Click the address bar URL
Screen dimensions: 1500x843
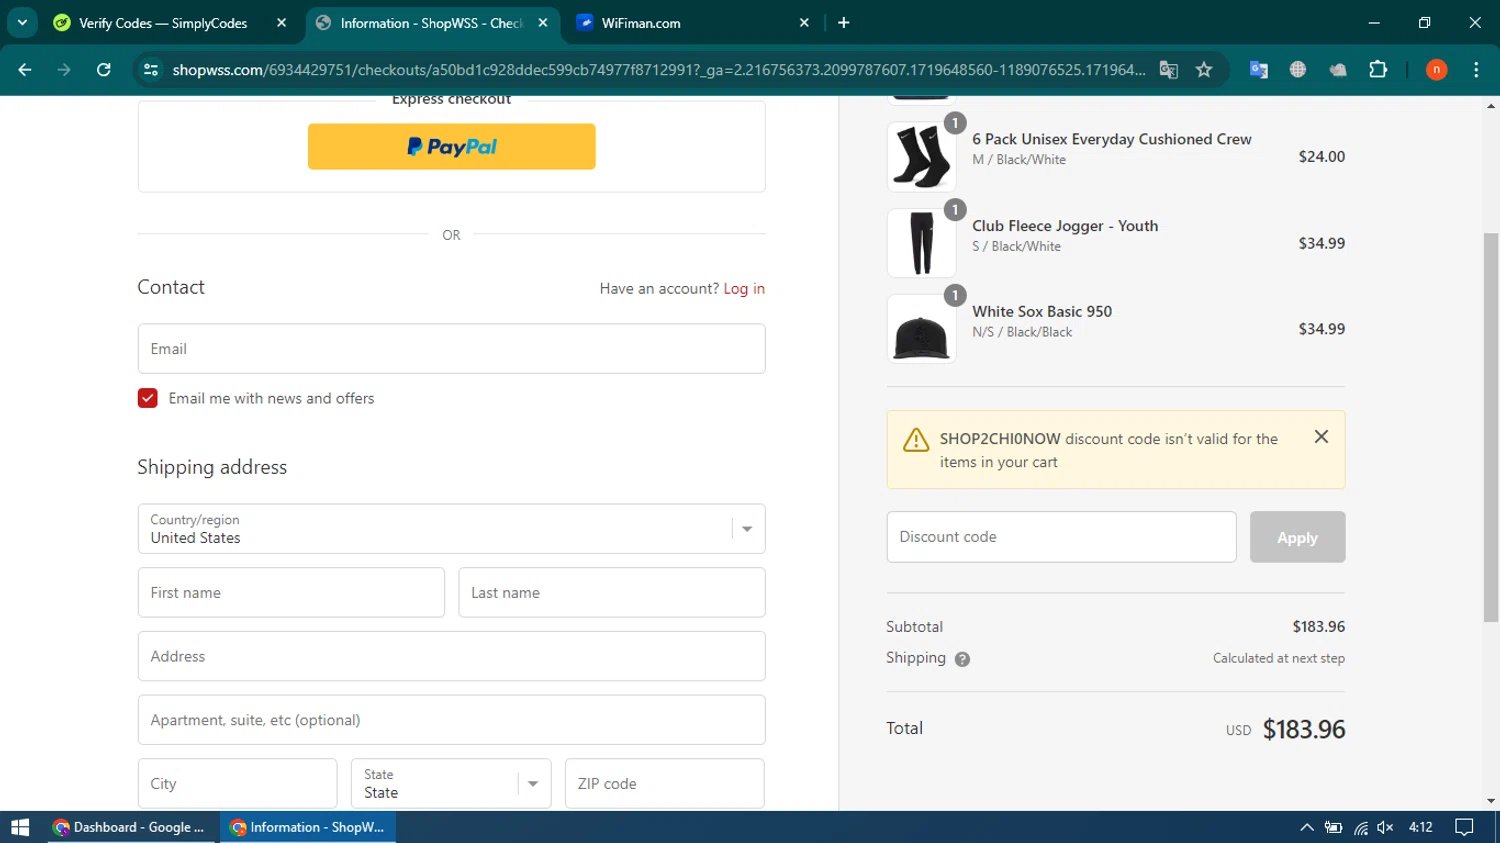pos(659,70)
